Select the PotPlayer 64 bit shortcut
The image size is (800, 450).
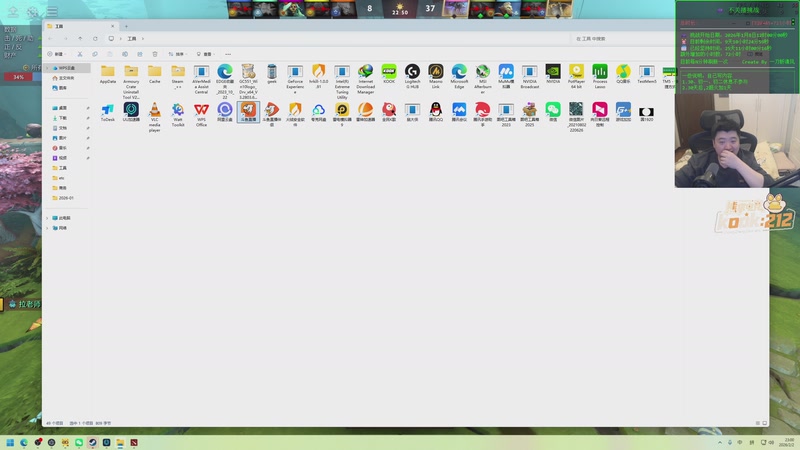click(x=577, y=76)
